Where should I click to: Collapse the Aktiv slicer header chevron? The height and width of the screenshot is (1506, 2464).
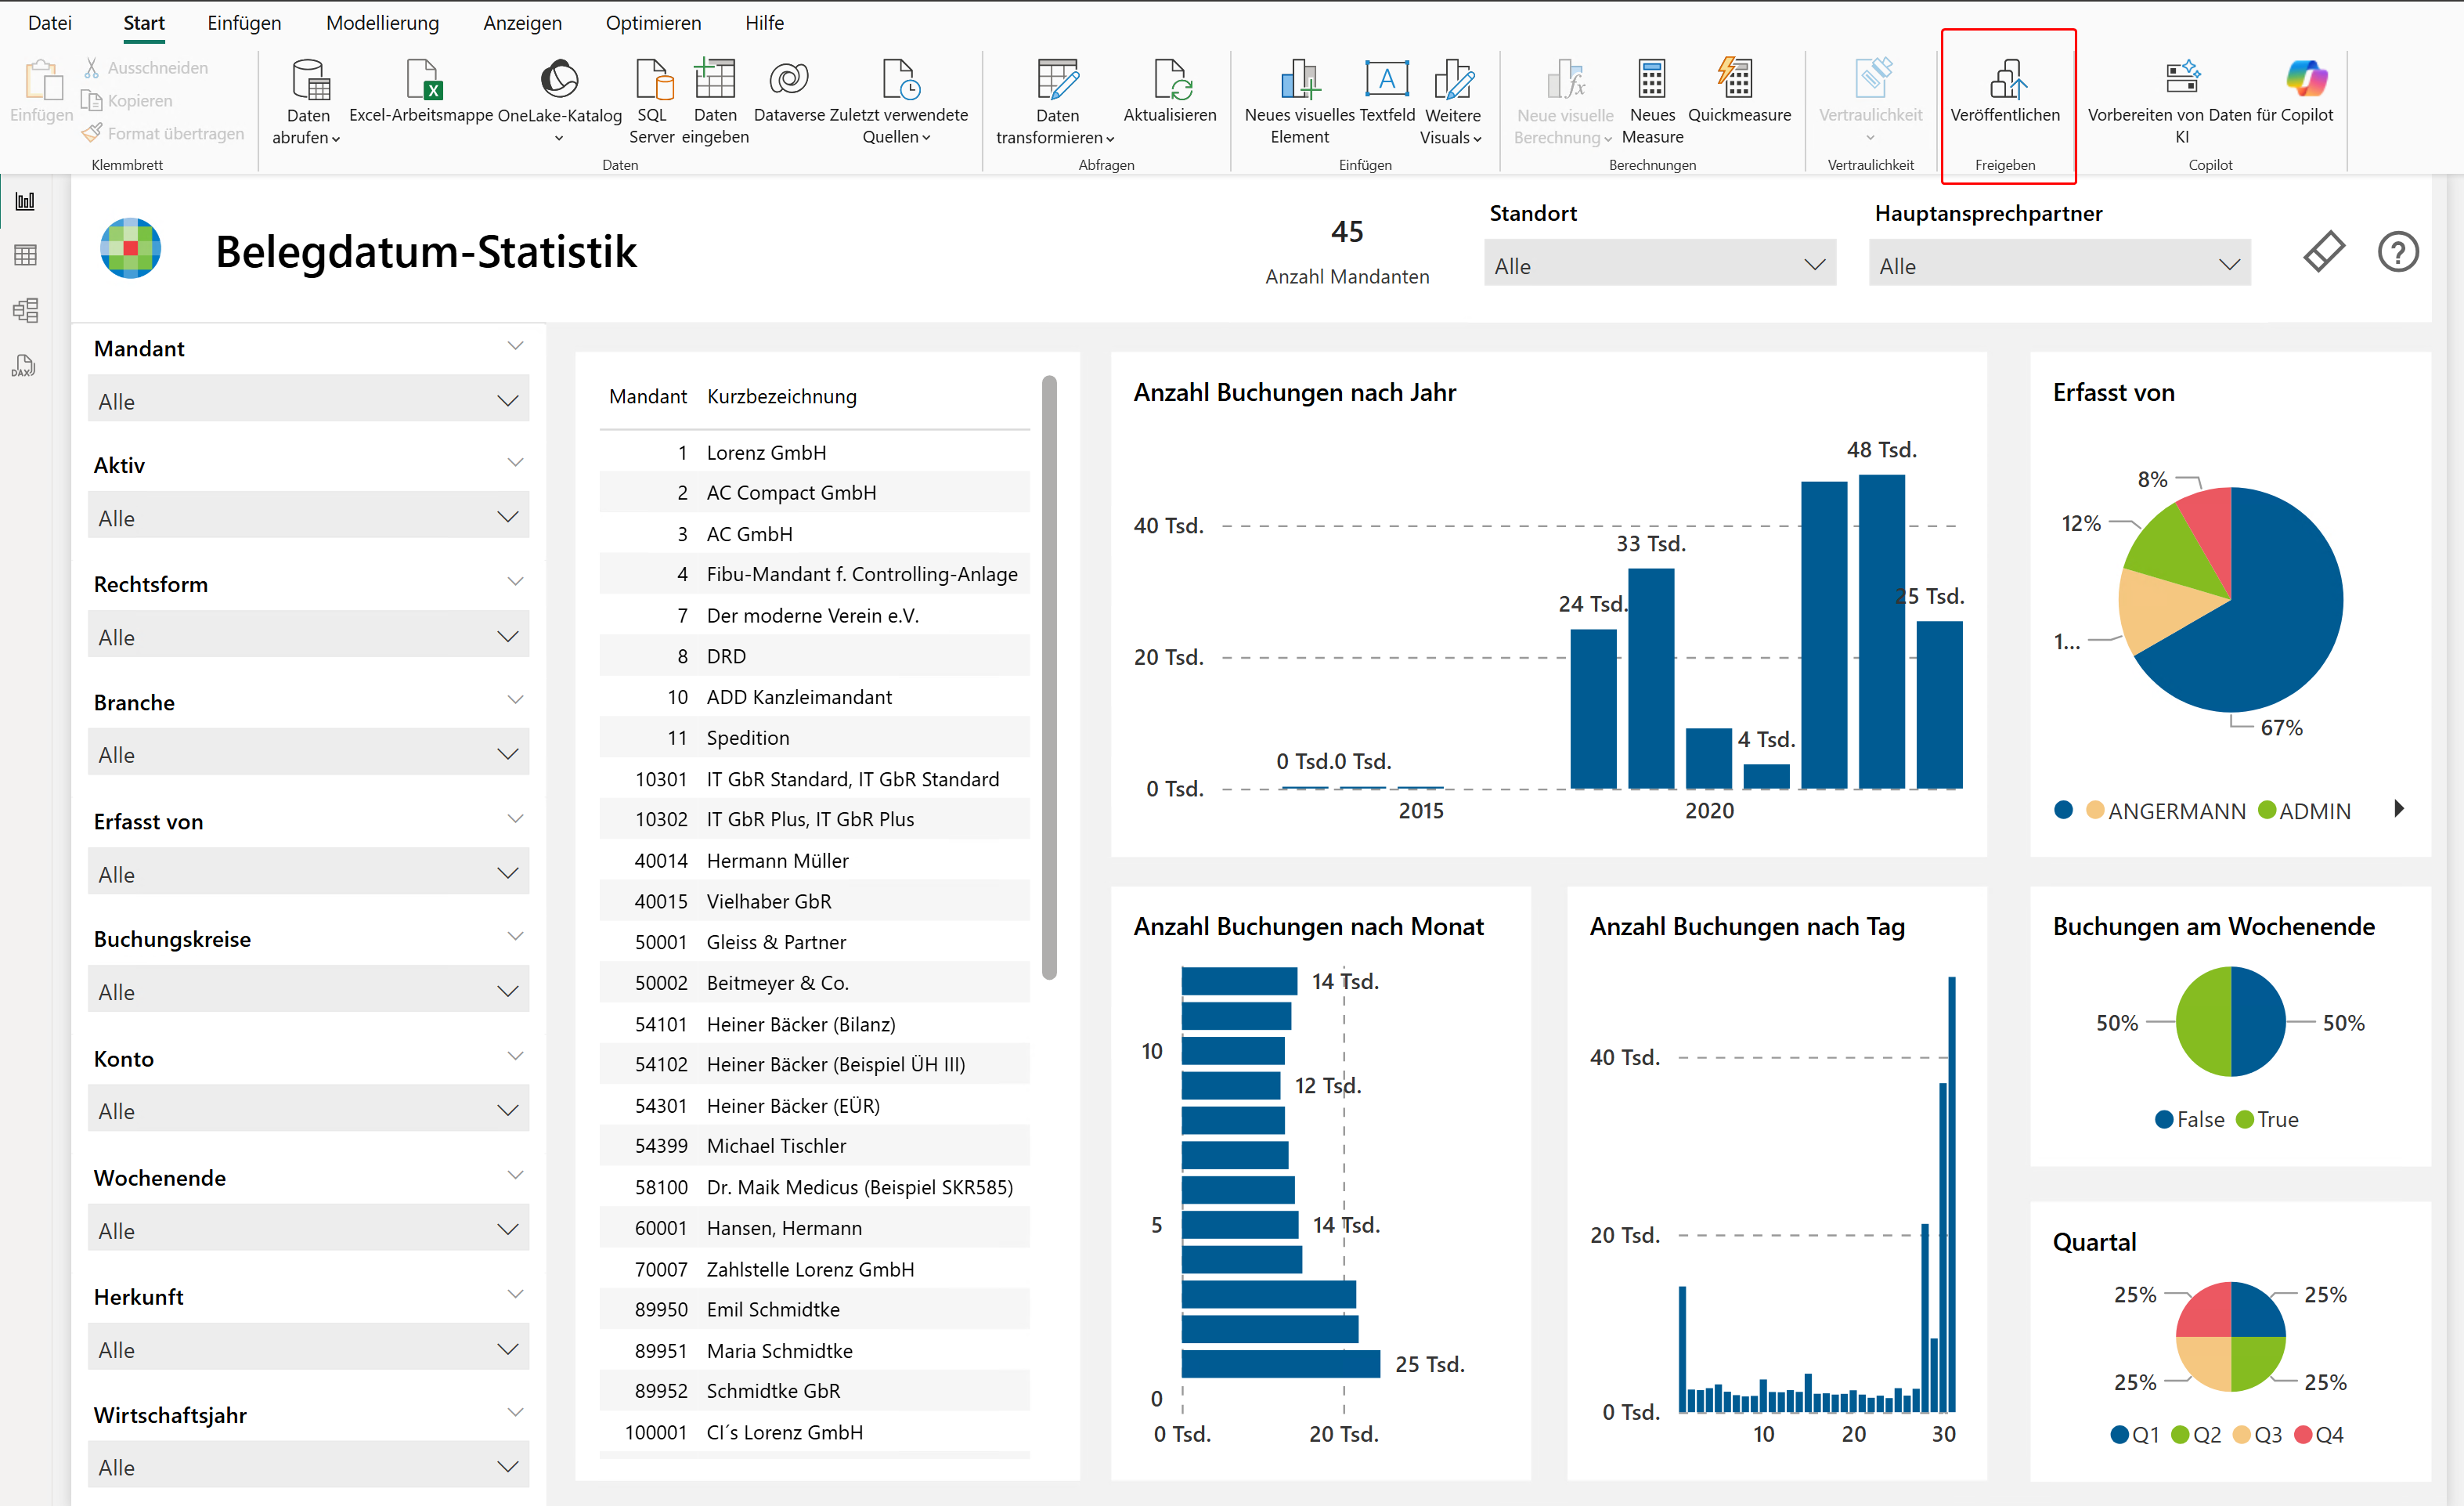coord(516,463)
